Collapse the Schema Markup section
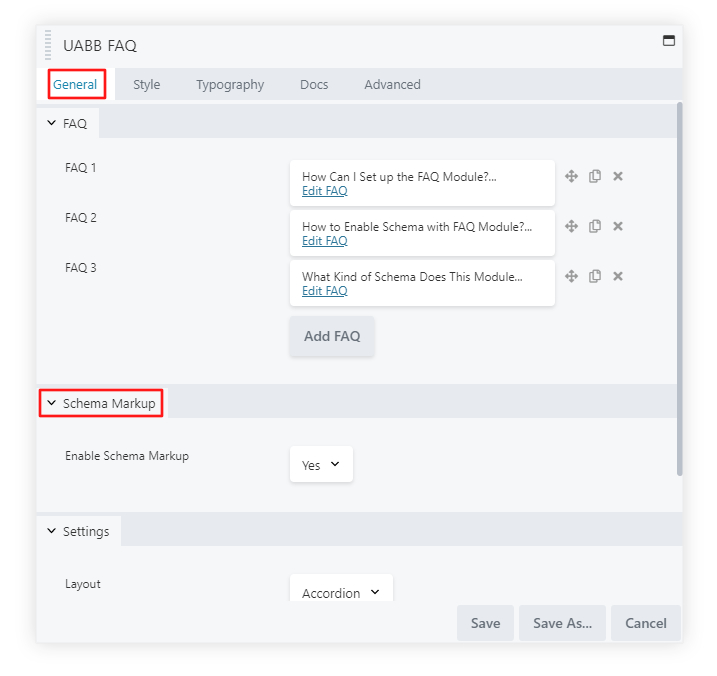The height and width of the screenshot is (676, 717). tap(100, 404)
